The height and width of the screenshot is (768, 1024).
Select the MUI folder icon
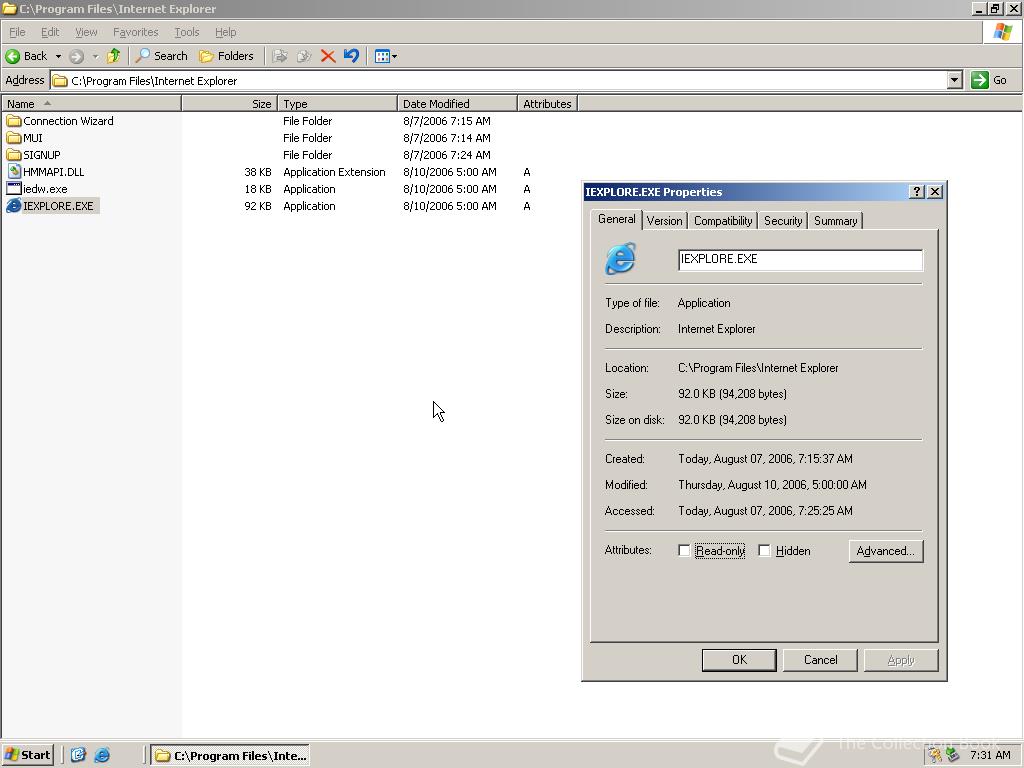pos(14,138)
